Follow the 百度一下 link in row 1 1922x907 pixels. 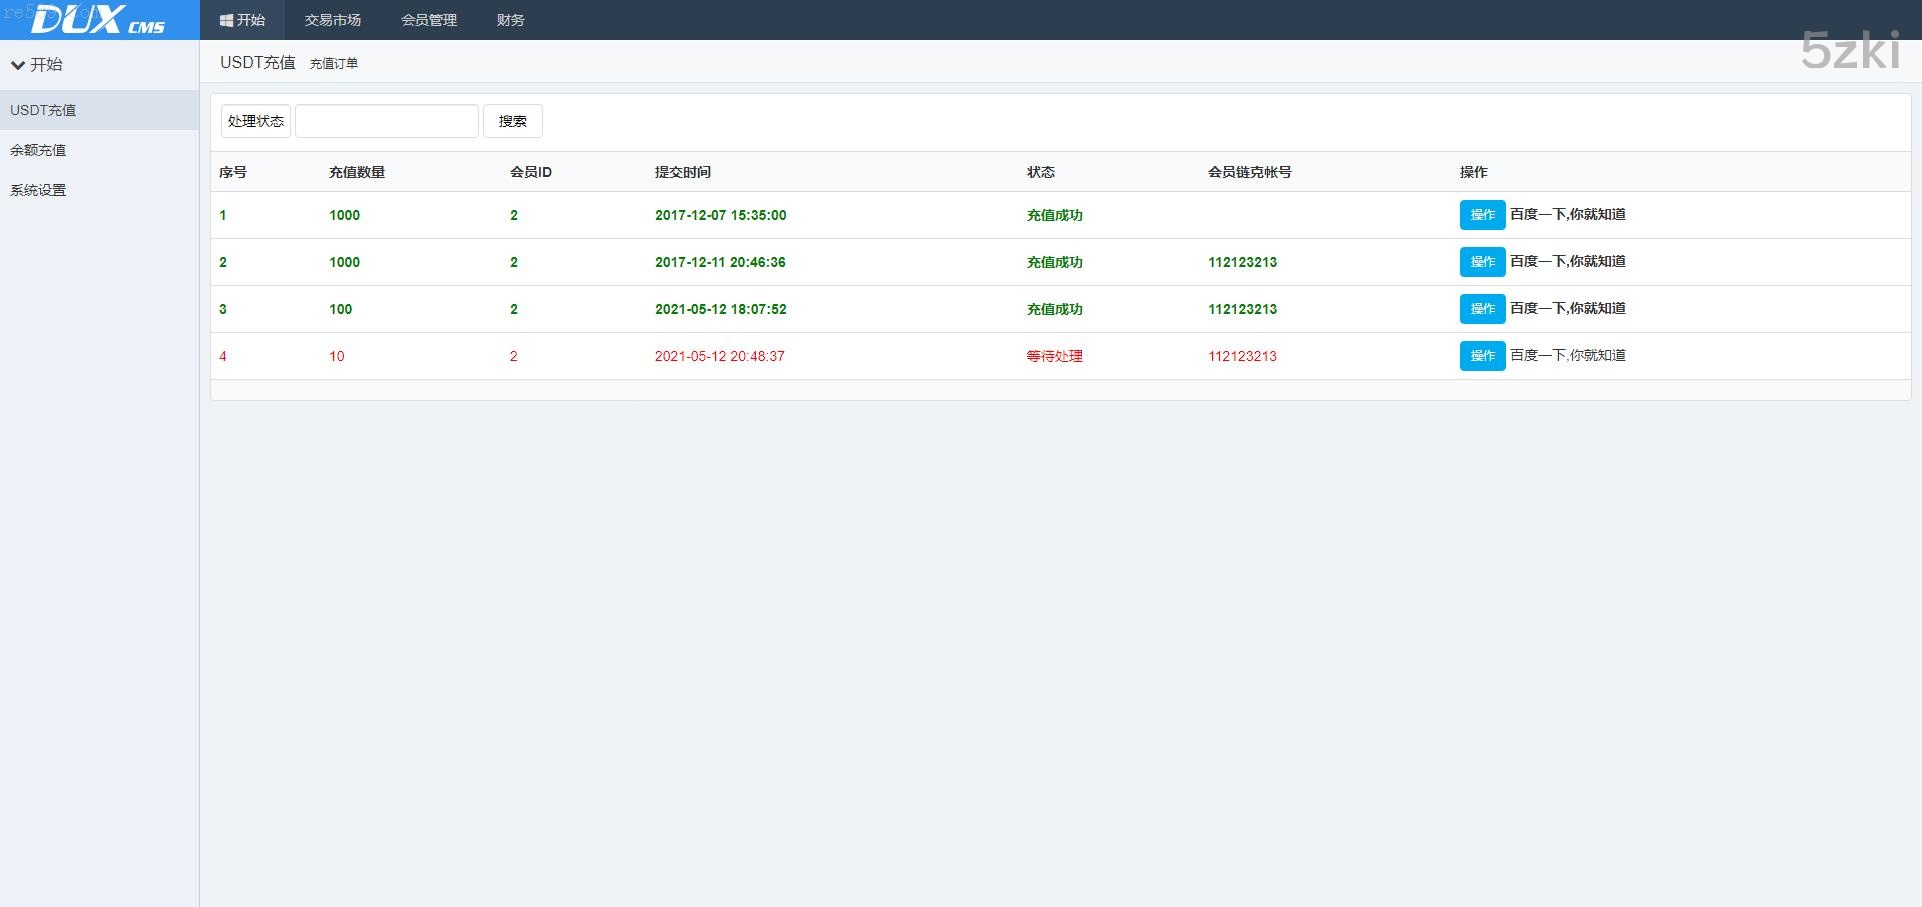click(x=1567, y=214)
